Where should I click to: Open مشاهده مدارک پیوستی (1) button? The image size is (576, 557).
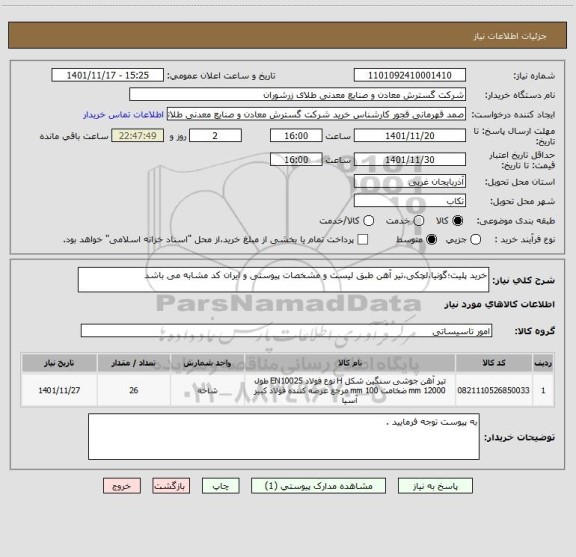(318, 486)
